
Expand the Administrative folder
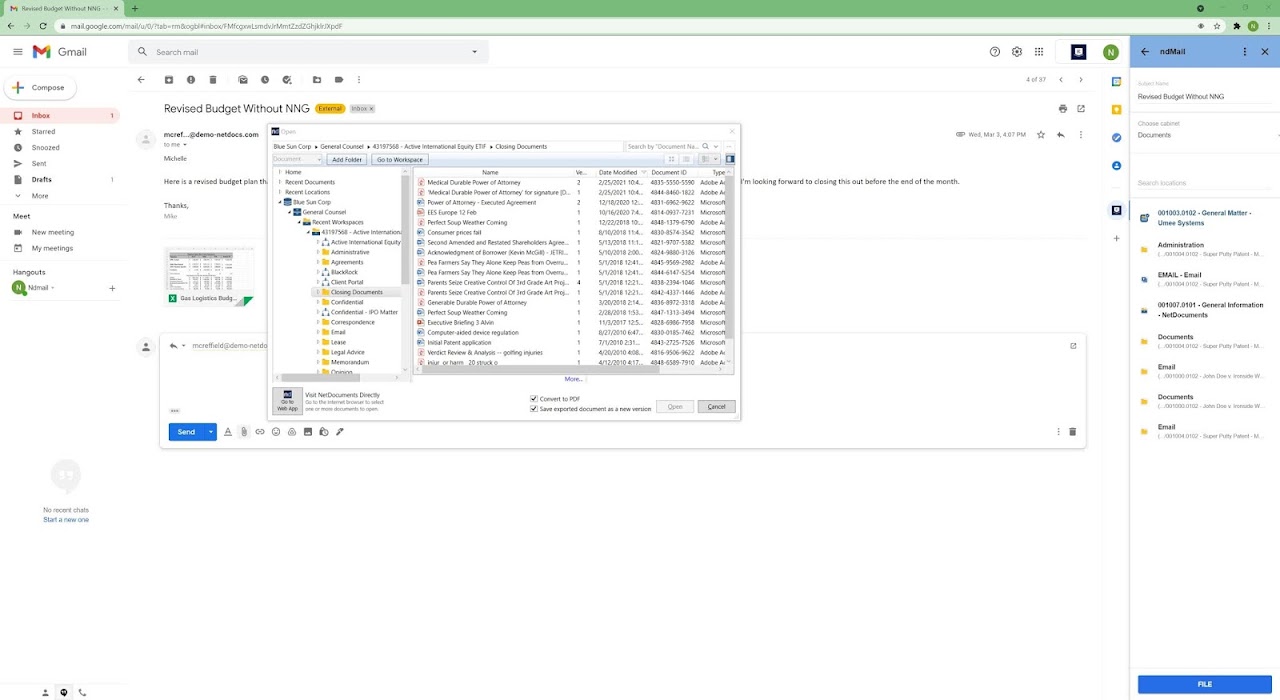point(318,252)
